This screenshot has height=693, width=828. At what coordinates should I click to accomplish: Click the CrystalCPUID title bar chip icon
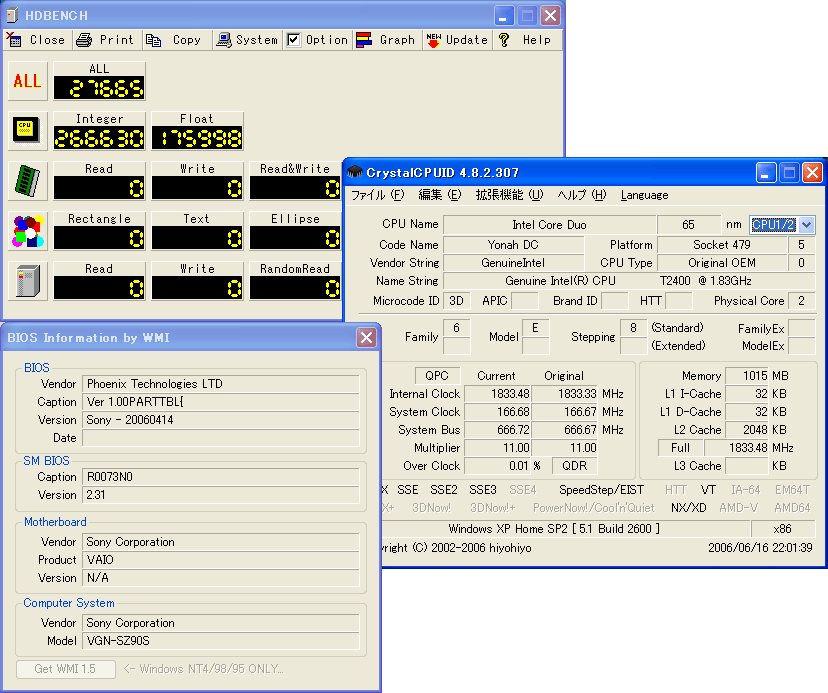[x=355, y=172]
